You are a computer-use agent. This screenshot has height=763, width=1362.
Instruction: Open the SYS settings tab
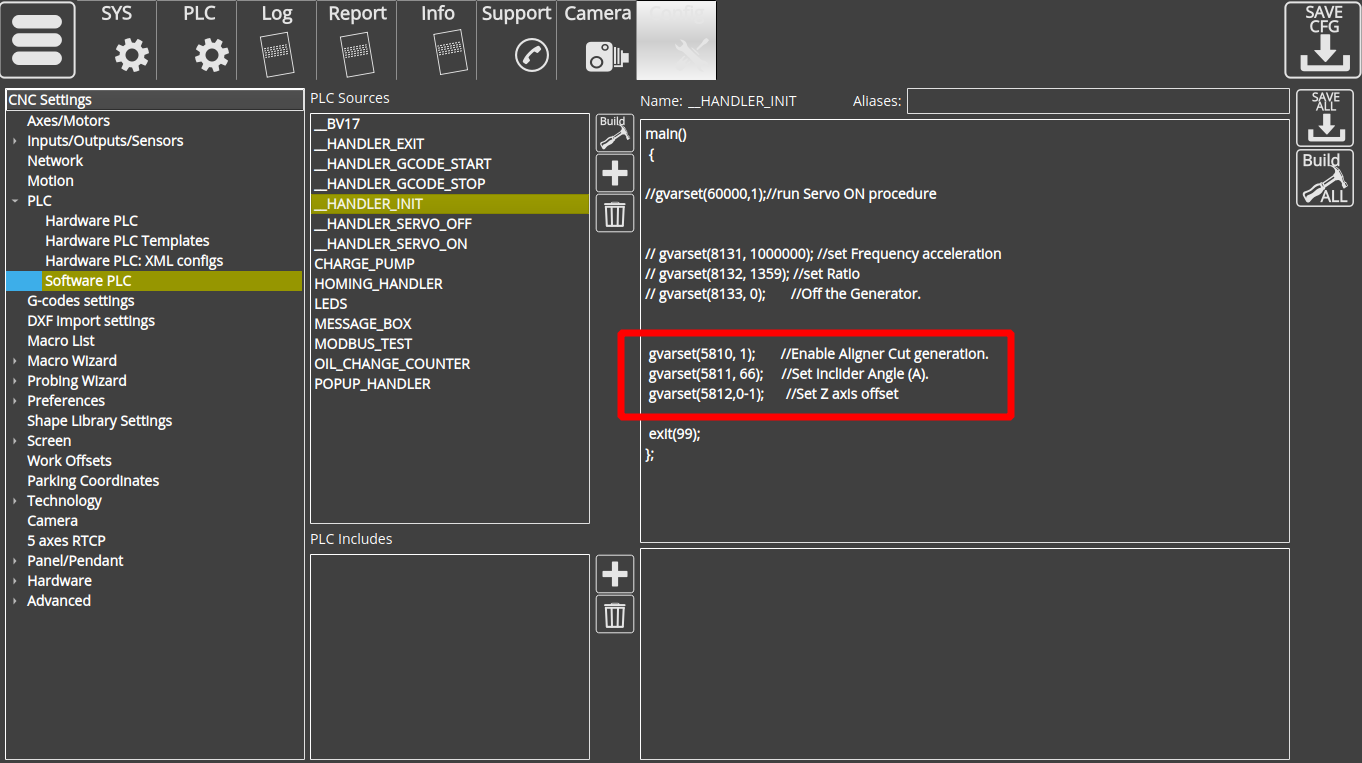[x=117, y=40]
